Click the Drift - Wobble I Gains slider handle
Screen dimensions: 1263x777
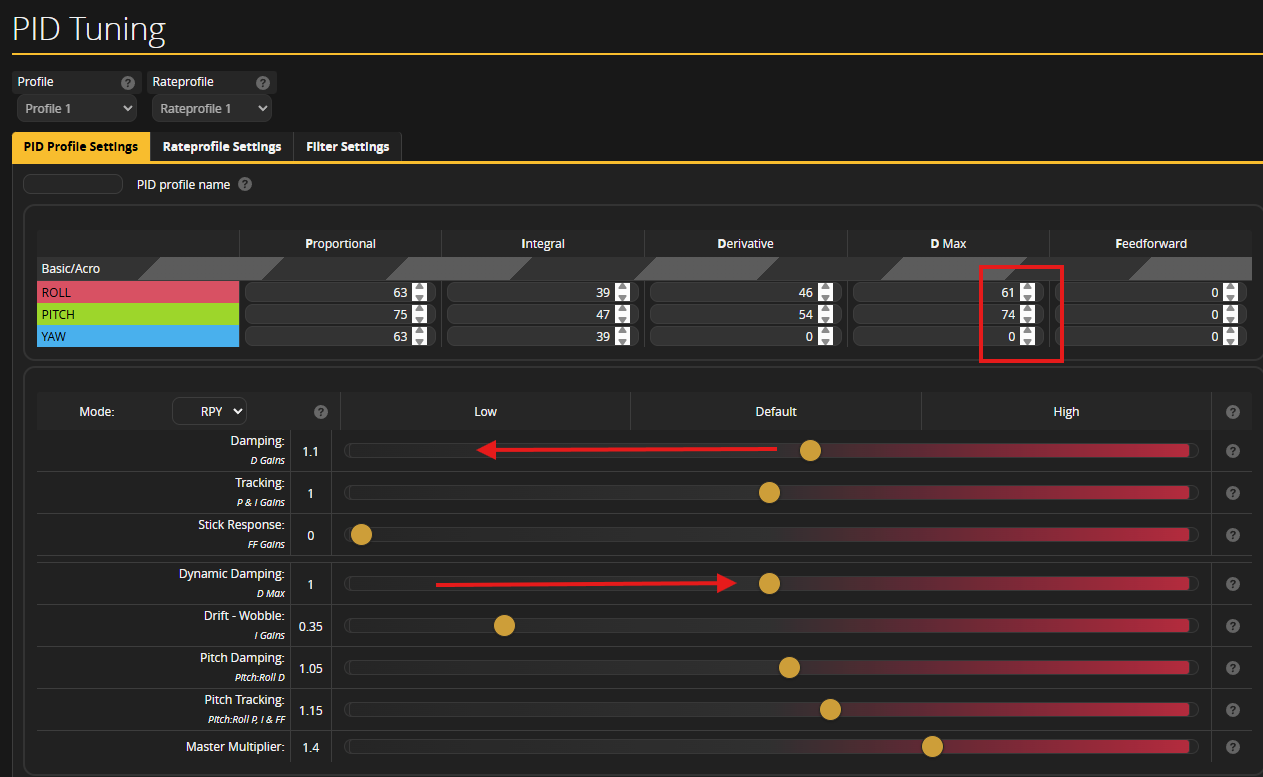tap(504, 626)
